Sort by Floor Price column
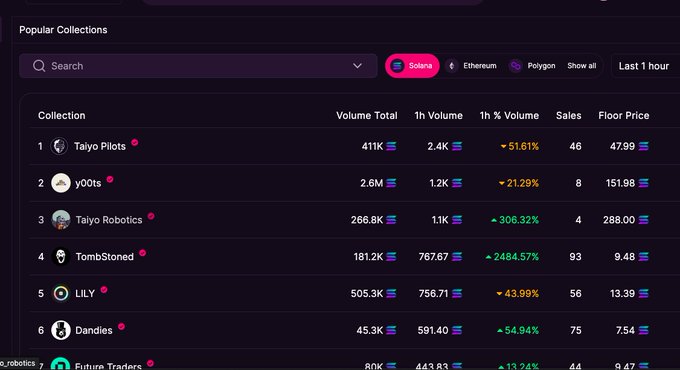 (x=624, y=115)
